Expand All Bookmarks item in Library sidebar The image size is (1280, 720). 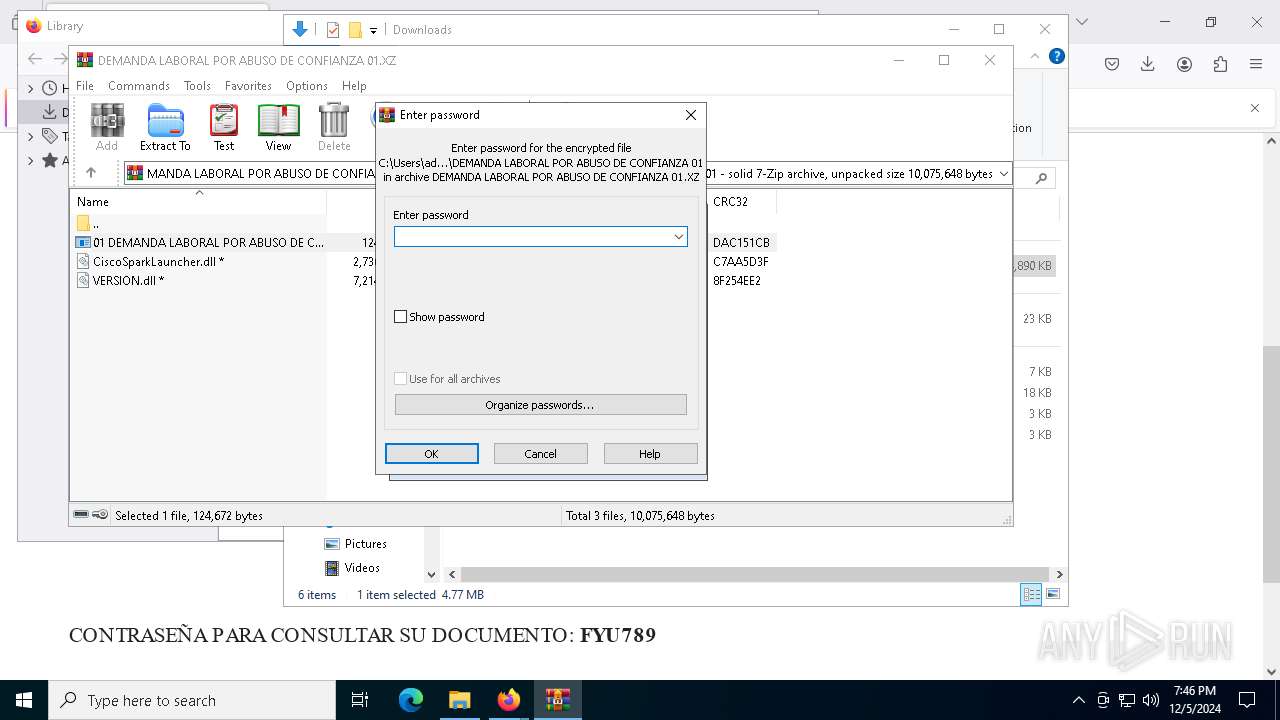coord(30,160)
